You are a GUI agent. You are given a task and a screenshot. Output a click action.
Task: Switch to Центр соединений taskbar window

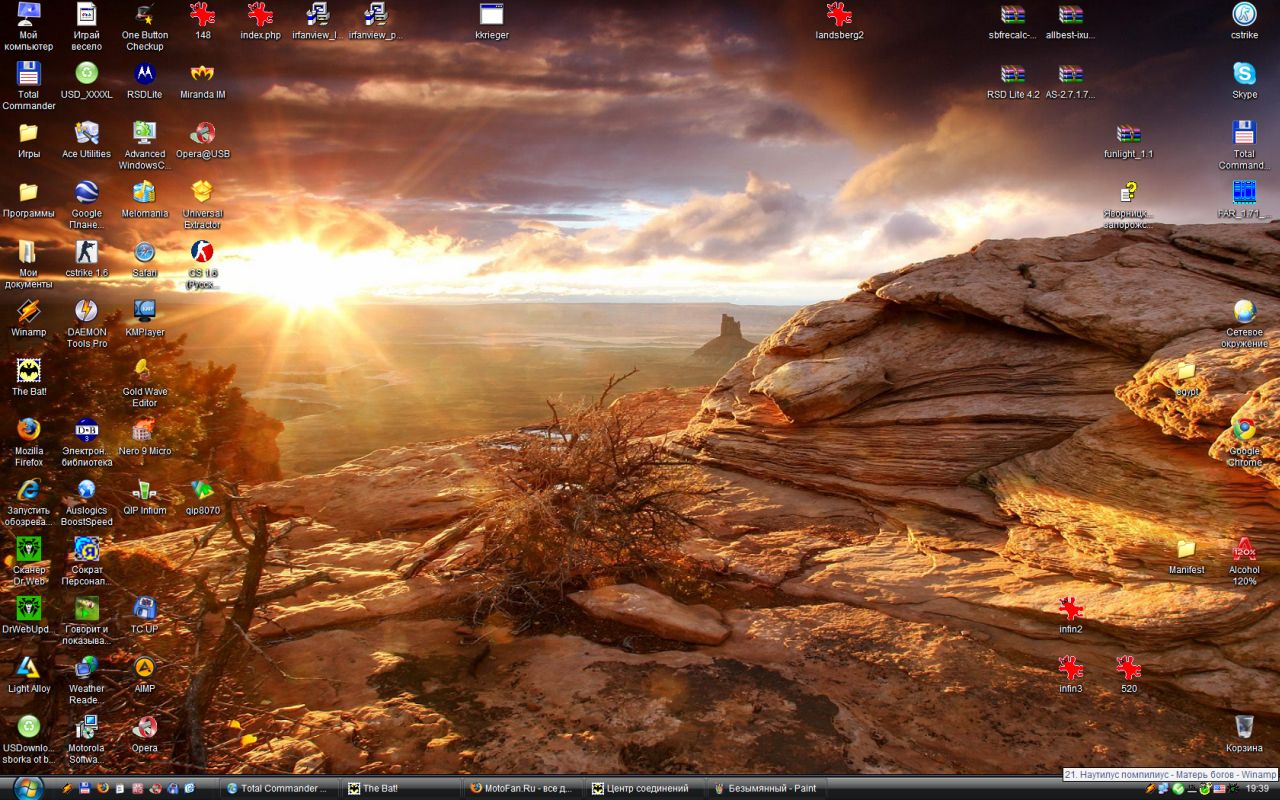click(x=643, y=788)
